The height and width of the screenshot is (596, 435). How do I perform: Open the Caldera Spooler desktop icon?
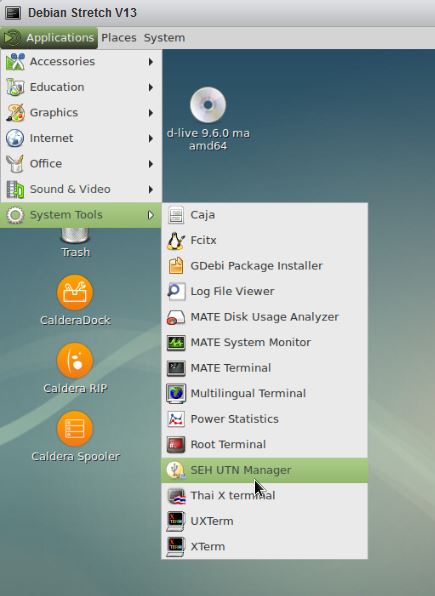point(75,429)
